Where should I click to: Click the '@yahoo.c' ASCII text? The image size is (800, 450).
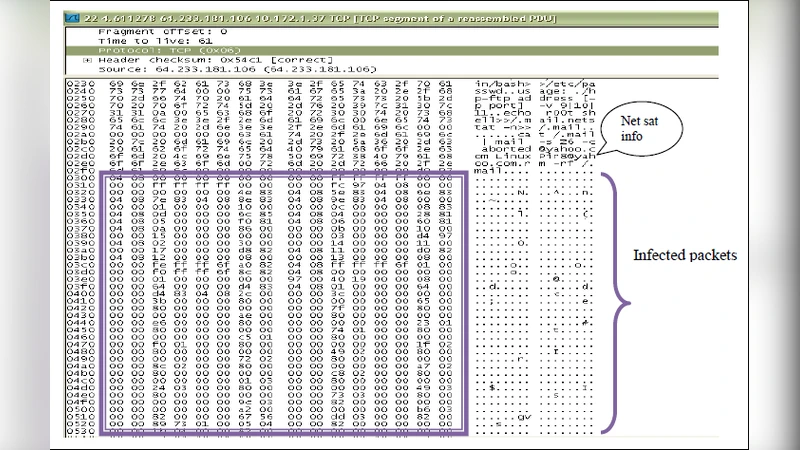[x=568, y=148]
